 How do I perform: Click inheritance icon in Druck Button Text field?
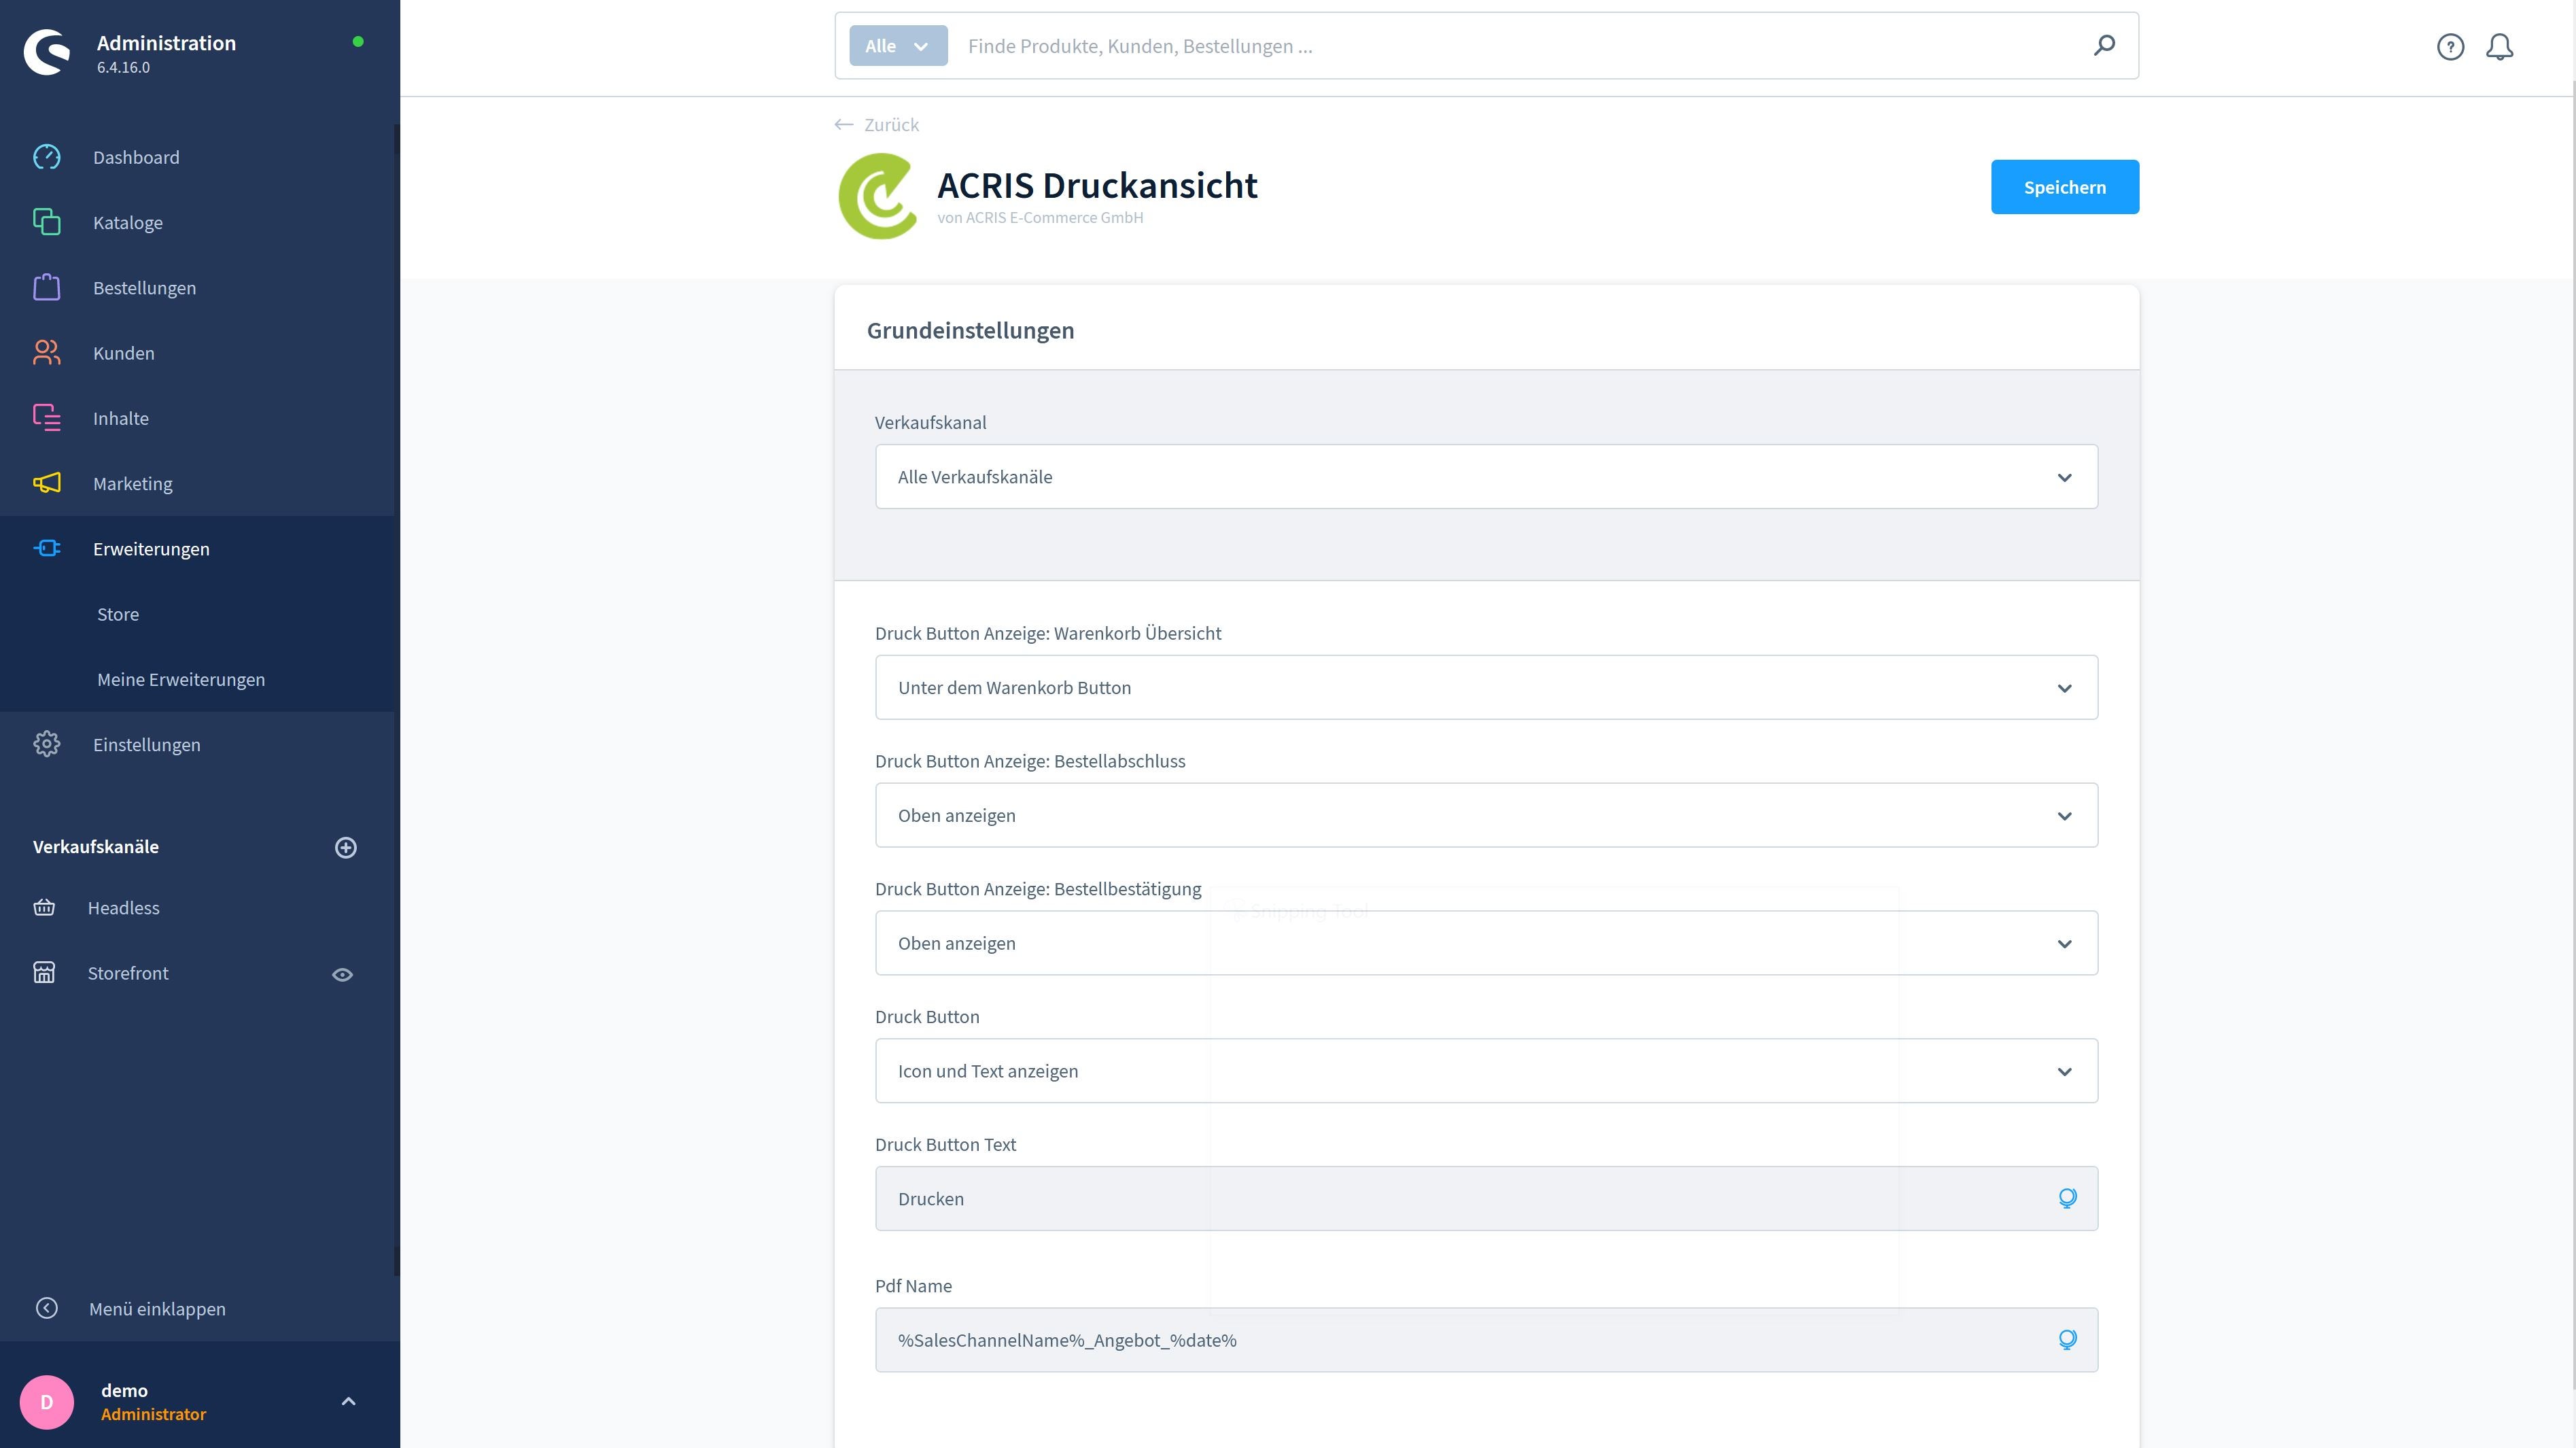tap(2067, 1198)
